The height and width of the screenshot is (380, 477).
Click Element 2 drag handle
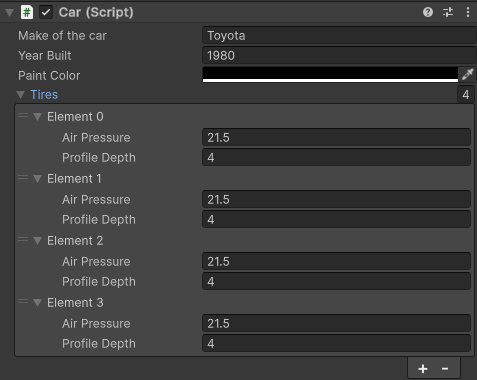click(x=23, y=240)
